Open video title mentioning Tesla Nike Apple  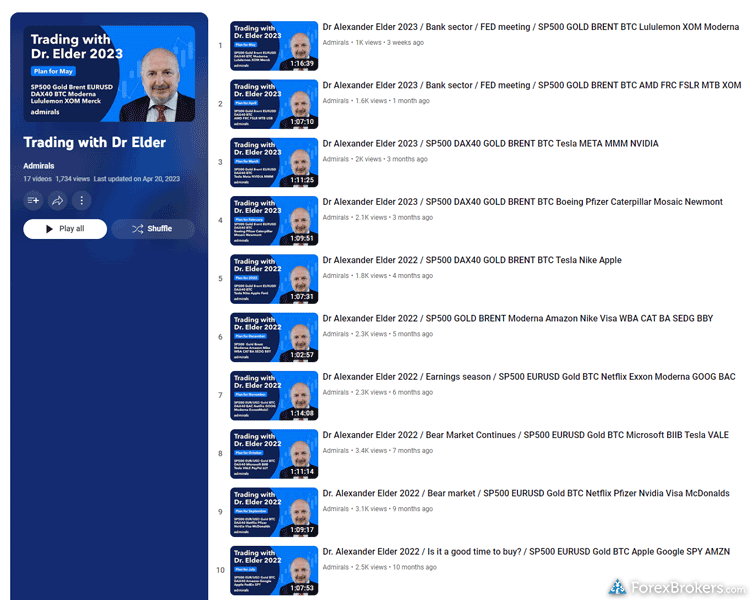click(472, 260)
